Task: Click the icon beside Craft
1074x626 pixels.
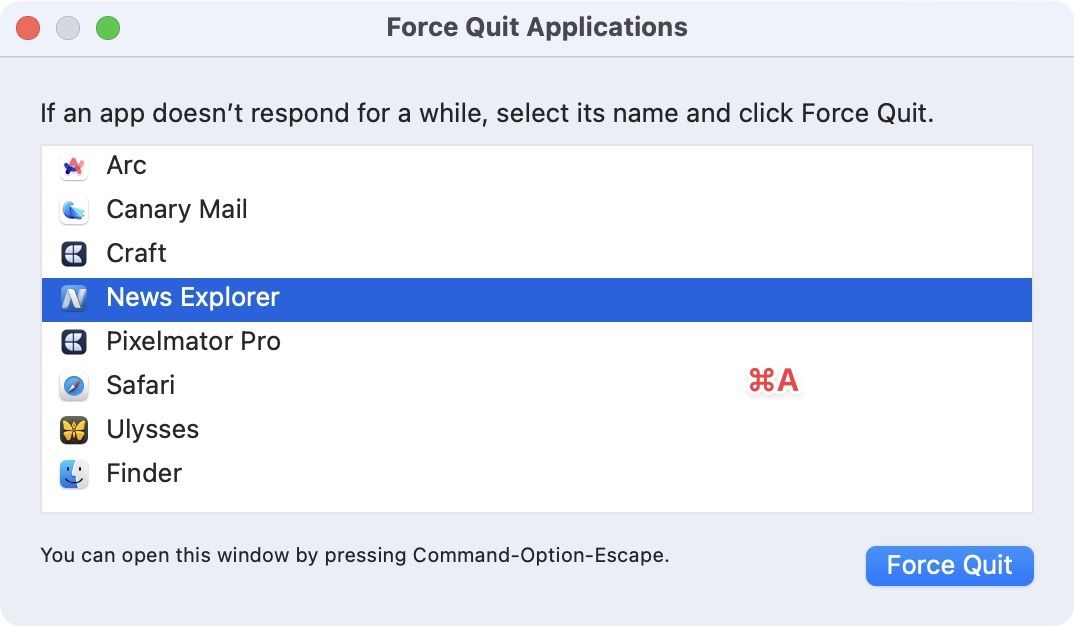Action: [74, 254]
